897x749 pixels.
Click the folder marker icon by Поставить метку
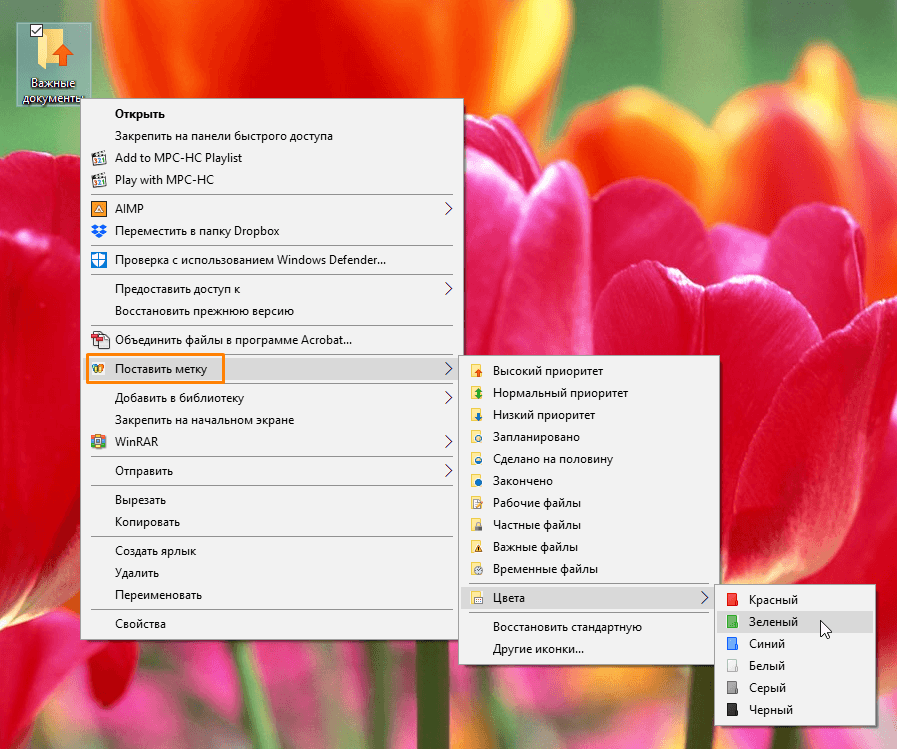[x=98, y=369]
